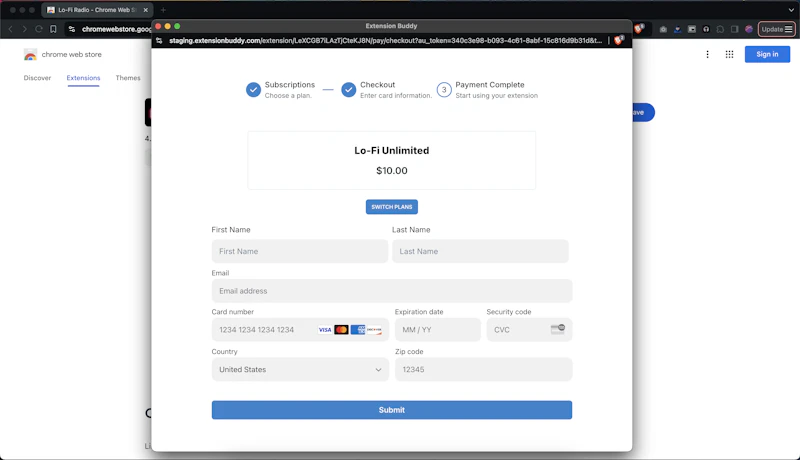The image size is (800, 460).
Task: Go back using the browser back arrow
Action: [x=10, y=29]
